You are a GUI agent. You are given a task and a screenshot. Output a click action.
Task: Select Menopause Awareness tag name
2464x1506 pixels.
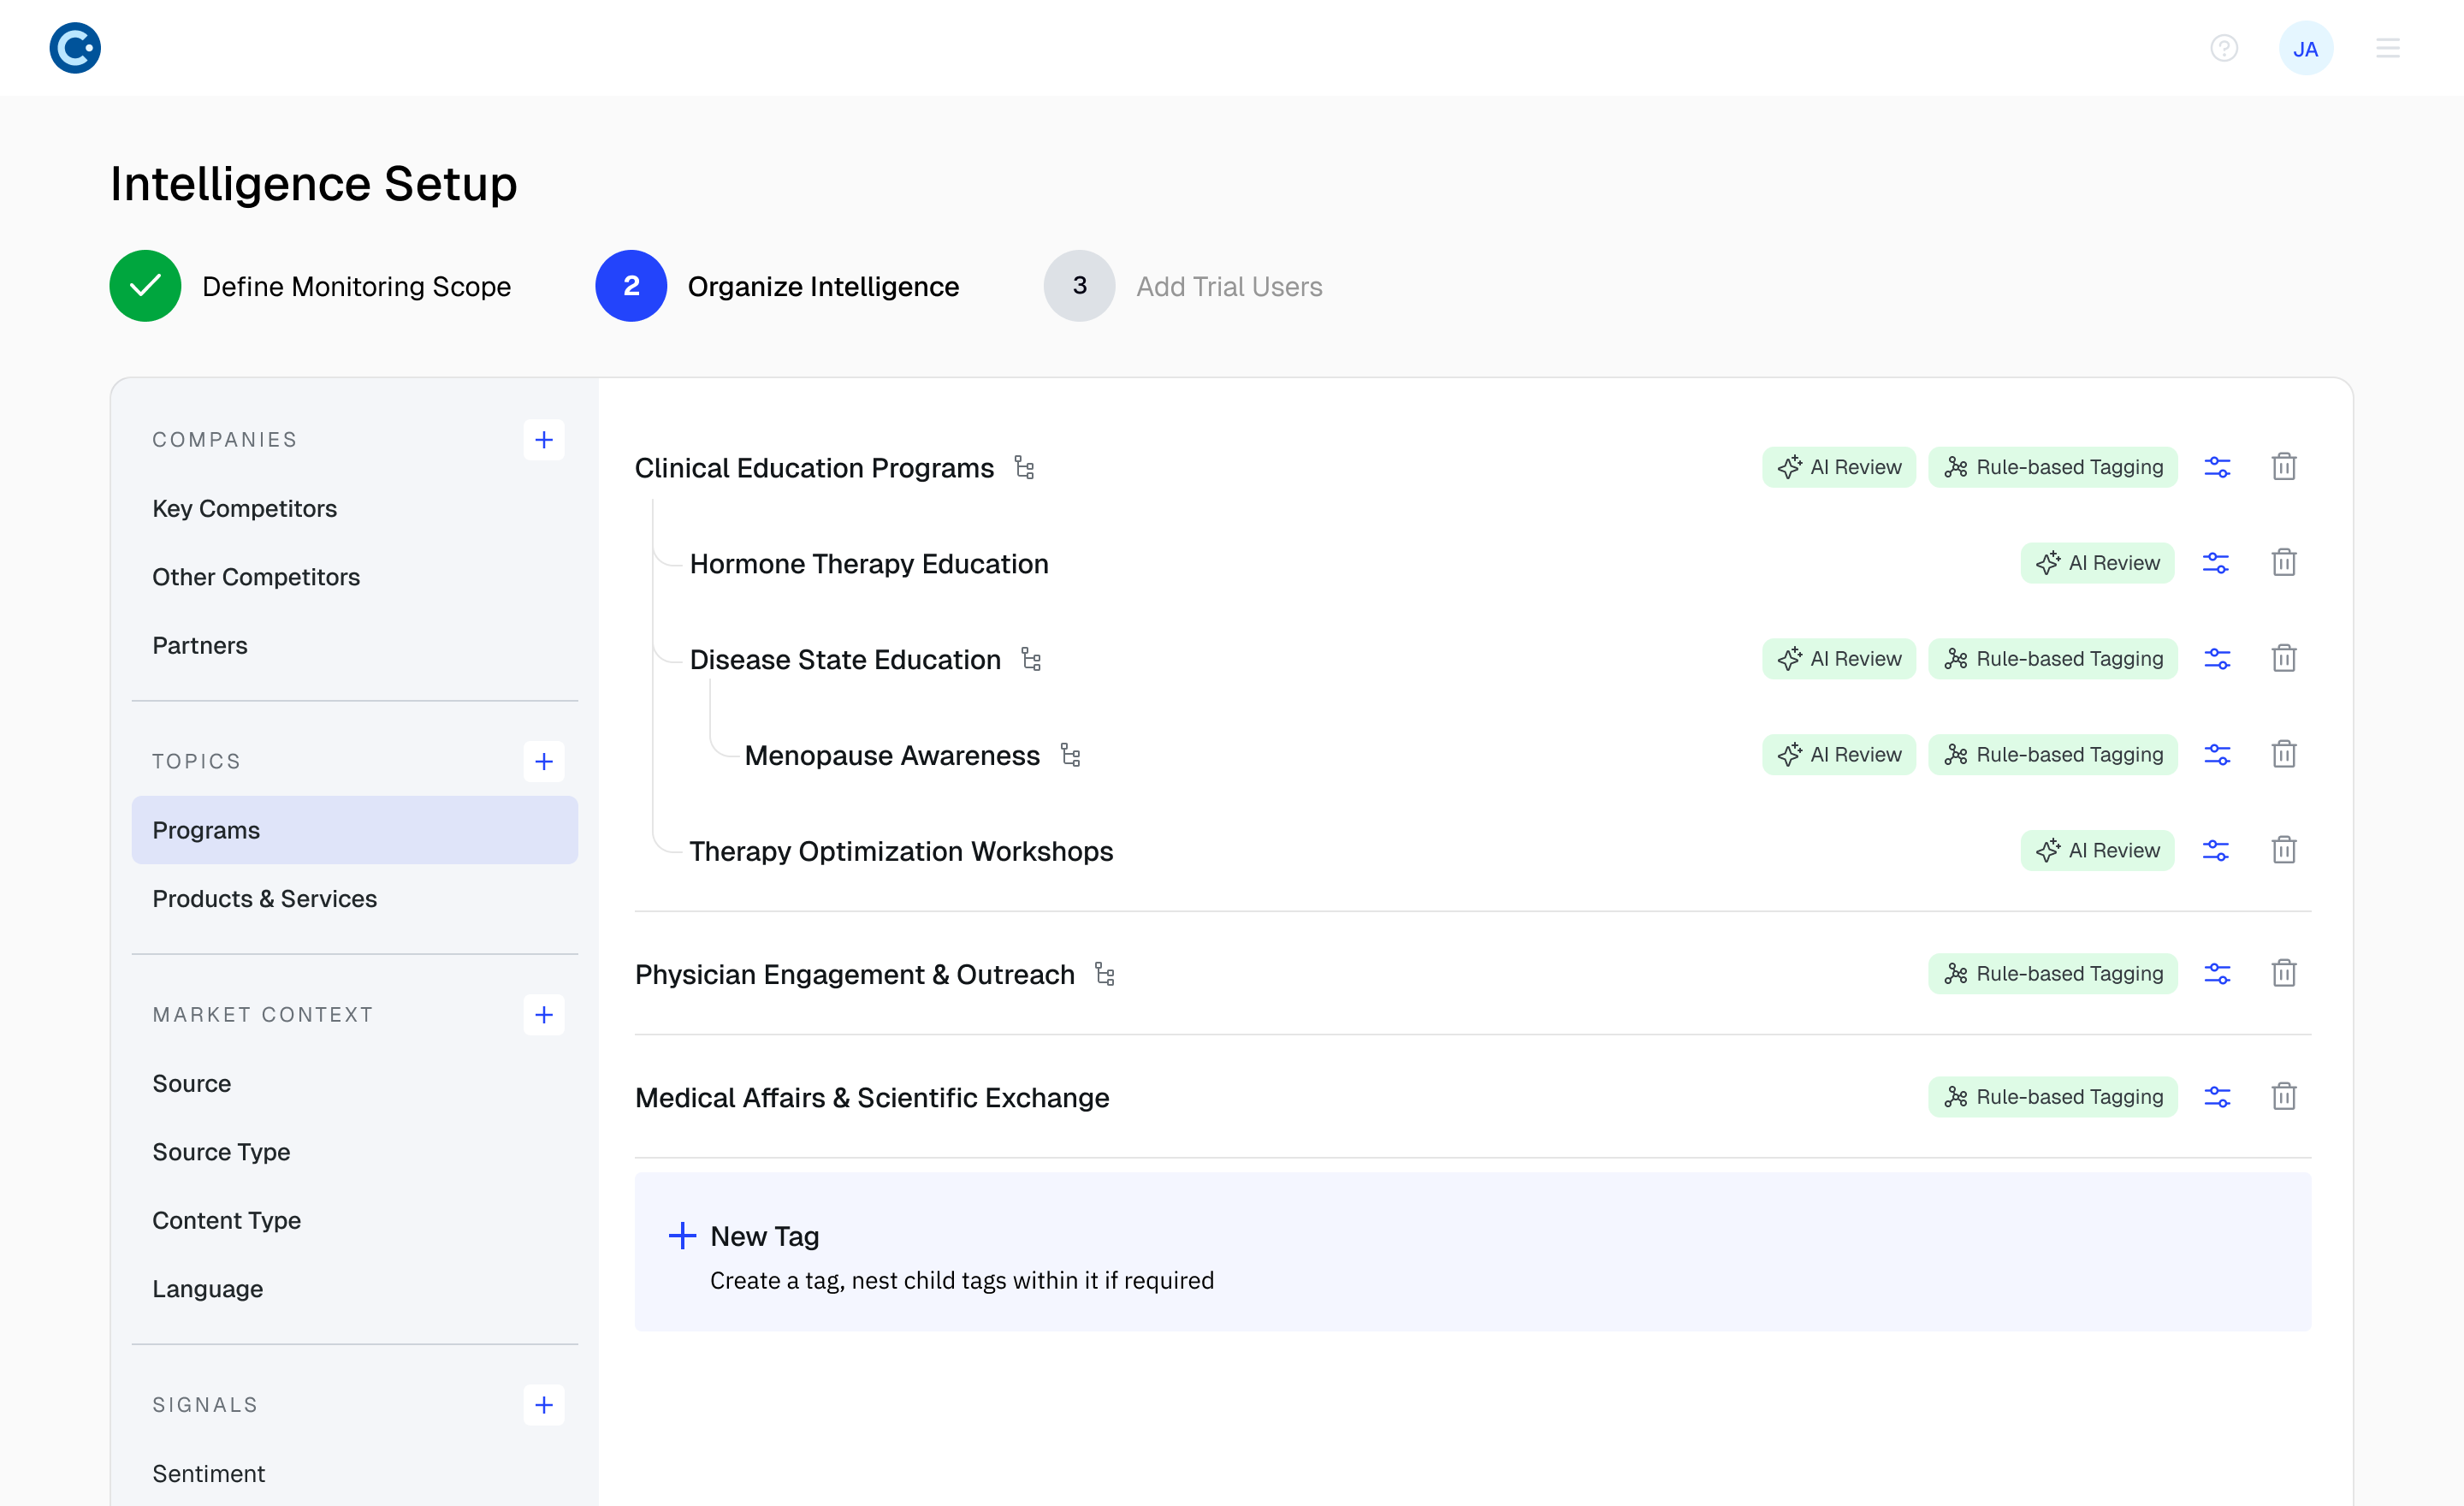click(x=892, y=757)
